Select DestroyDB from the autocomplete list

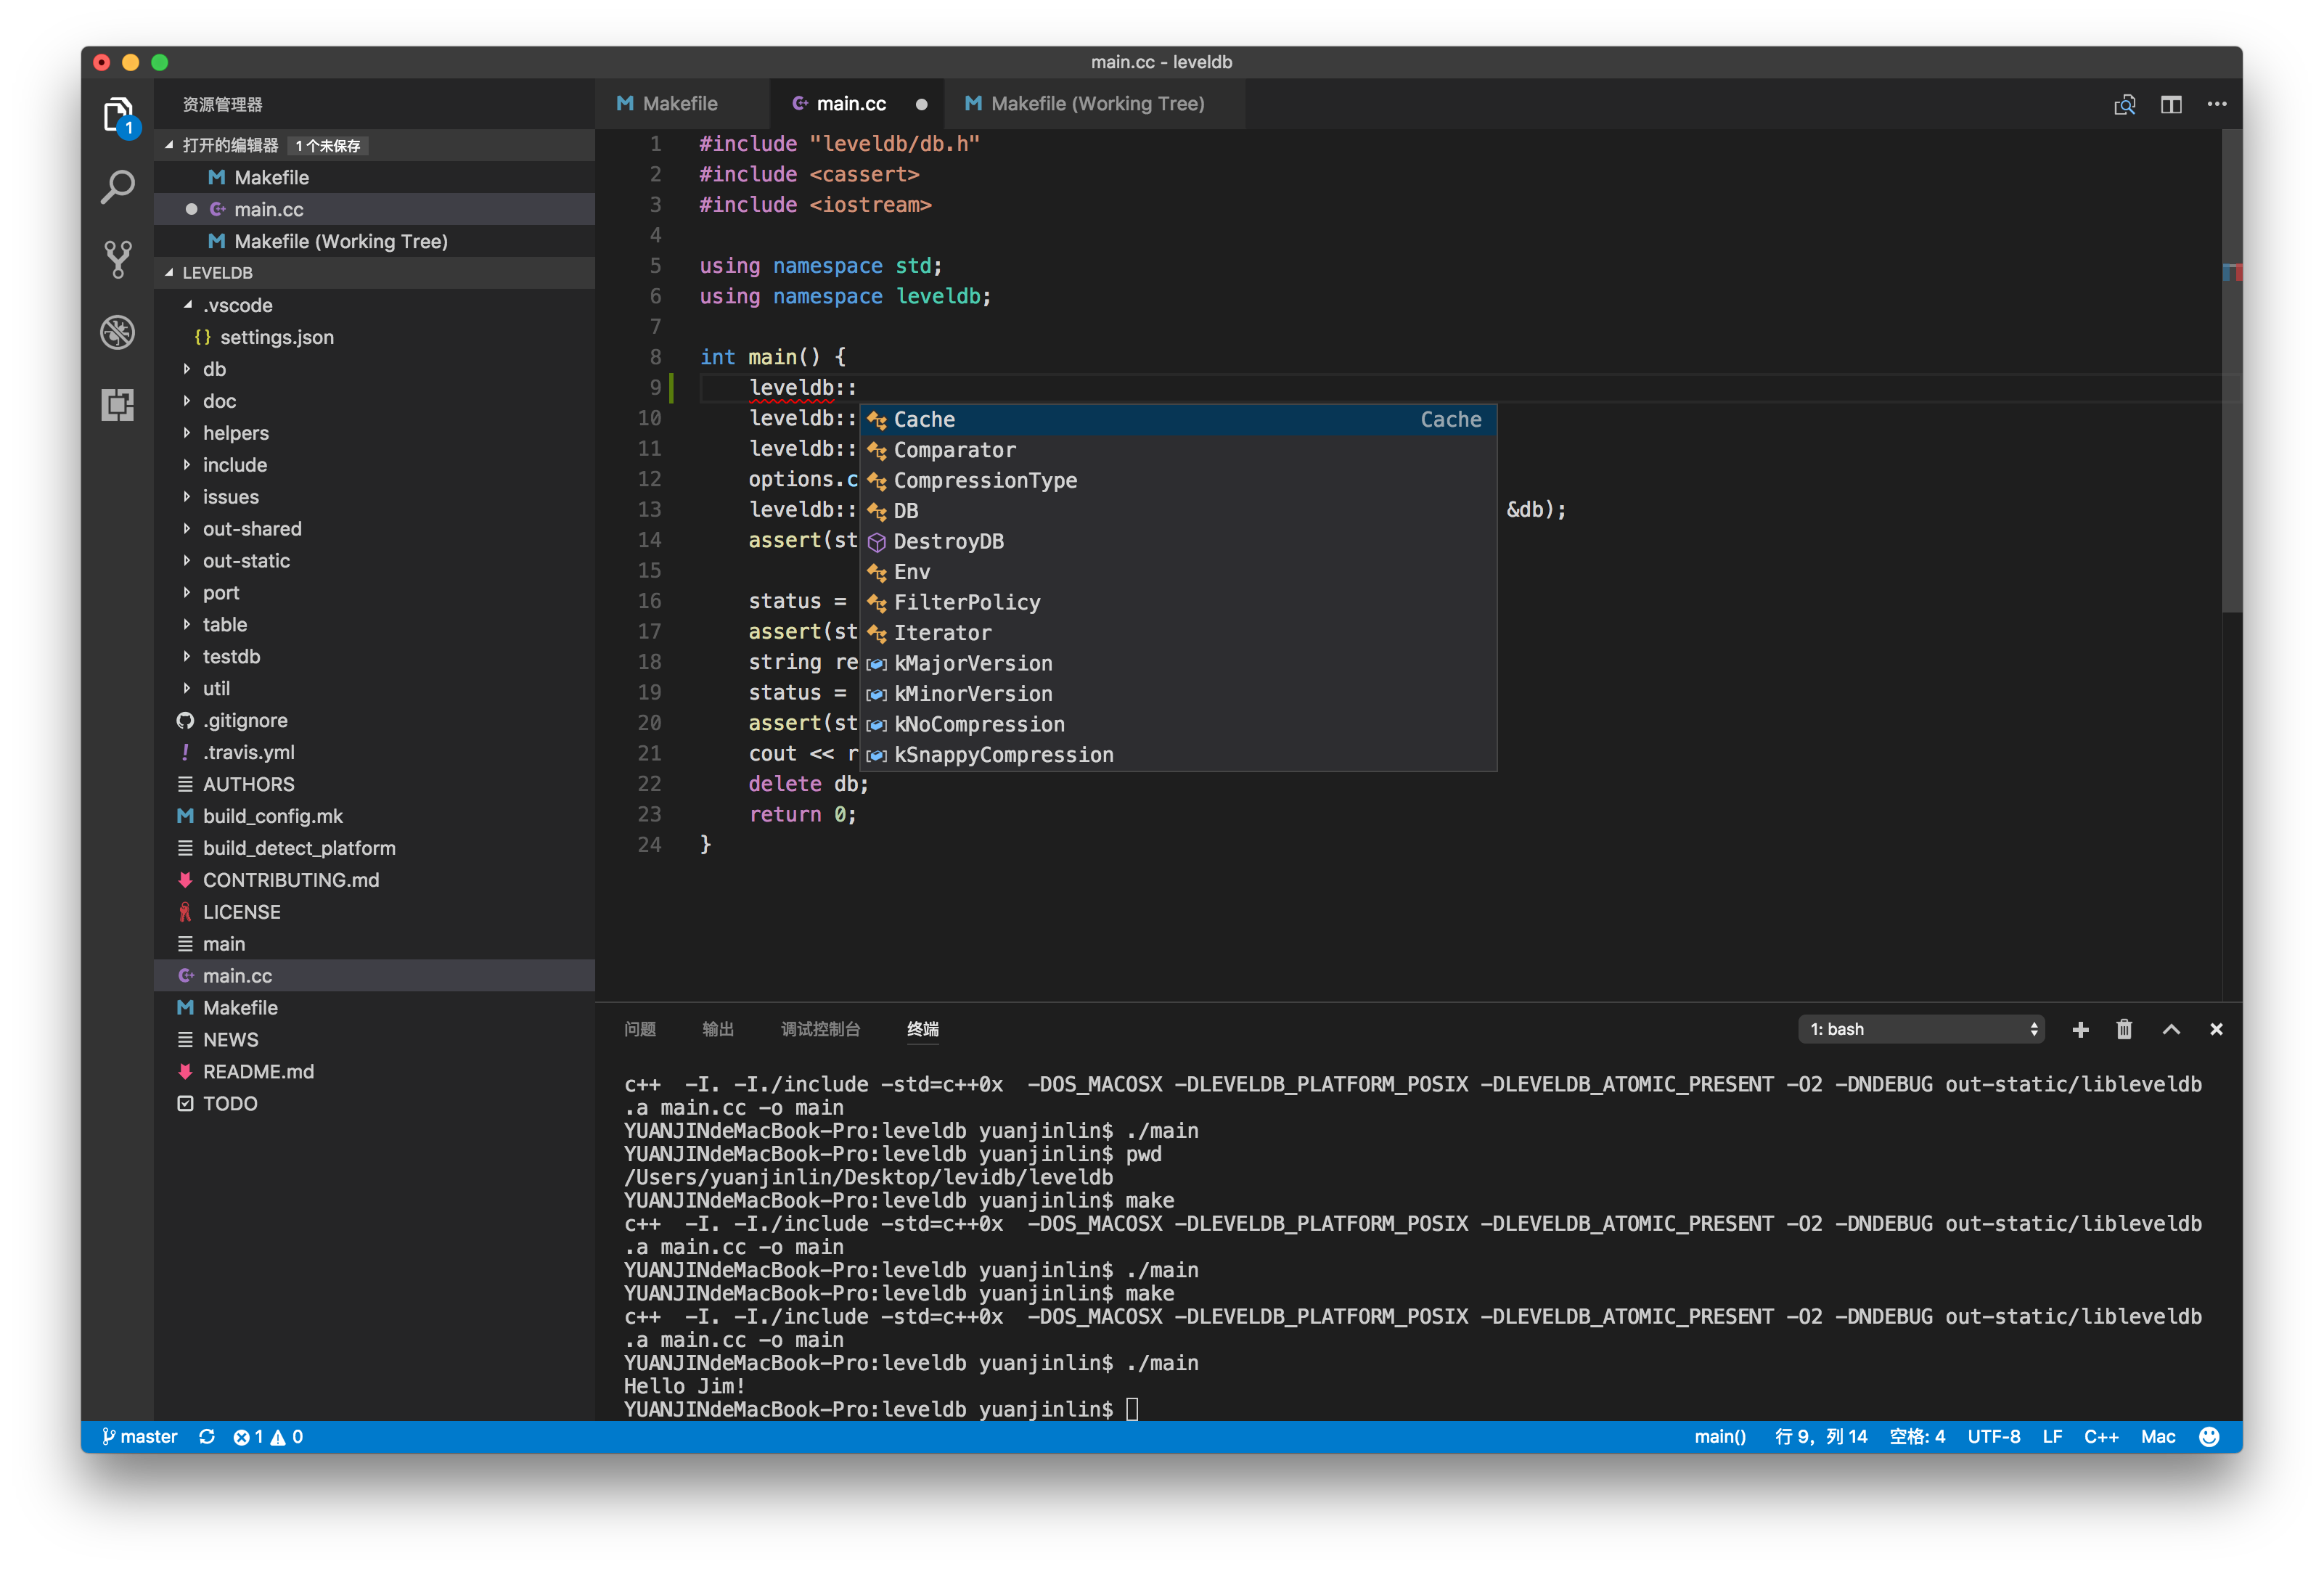pyautogui.click(x=948, y=541)
